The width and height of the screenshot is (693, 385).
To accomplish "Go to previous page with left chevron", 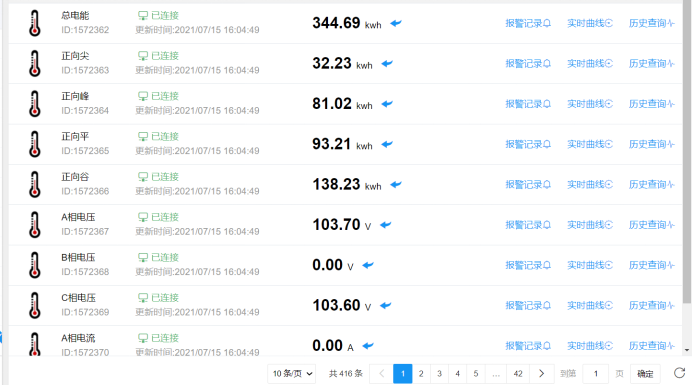I will click(x=382, y=374).
